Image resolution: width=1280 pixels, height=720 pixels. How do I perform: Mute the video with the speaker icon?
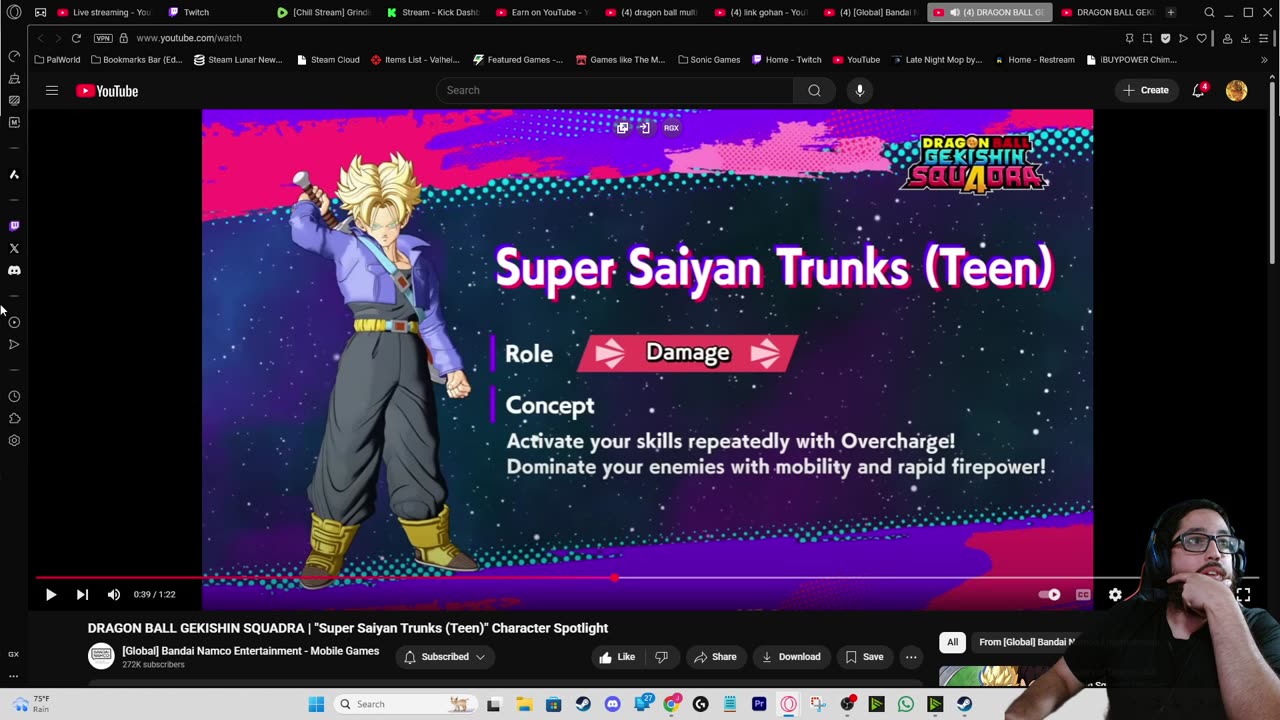pos(114,594)
